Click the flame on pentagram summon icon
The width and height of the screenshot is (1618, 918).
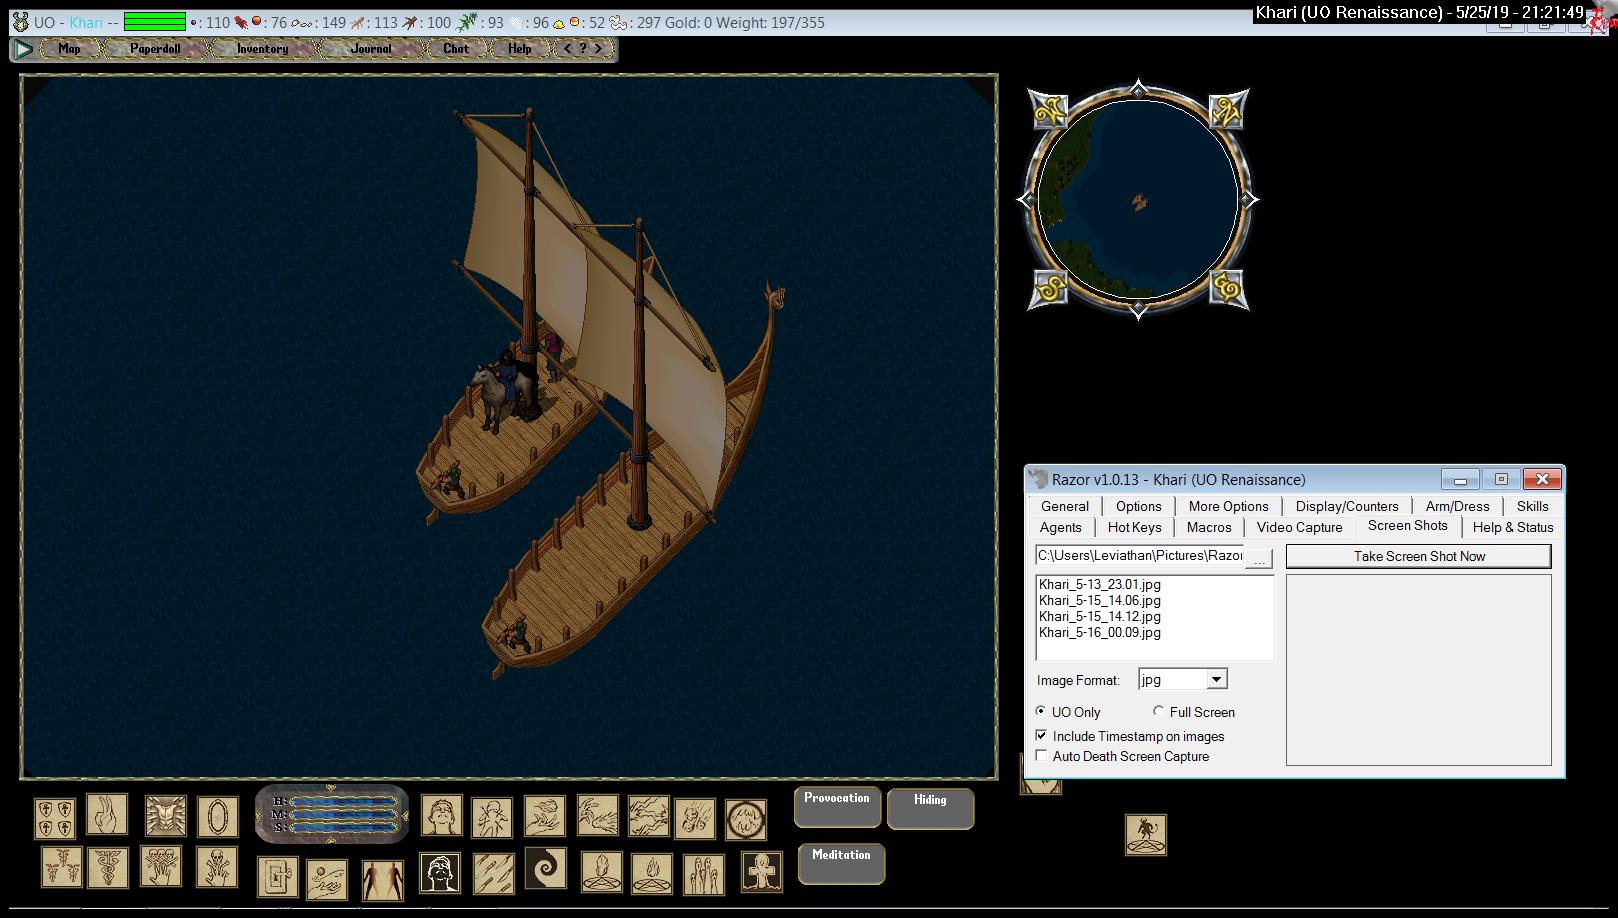[652, 873]
